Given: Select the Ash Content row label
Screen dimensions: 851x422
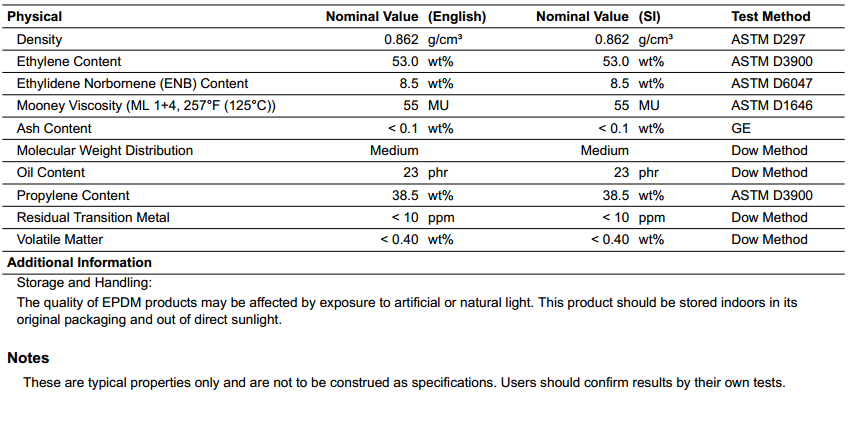Looking at the screenshot, I should pos(54,128).
